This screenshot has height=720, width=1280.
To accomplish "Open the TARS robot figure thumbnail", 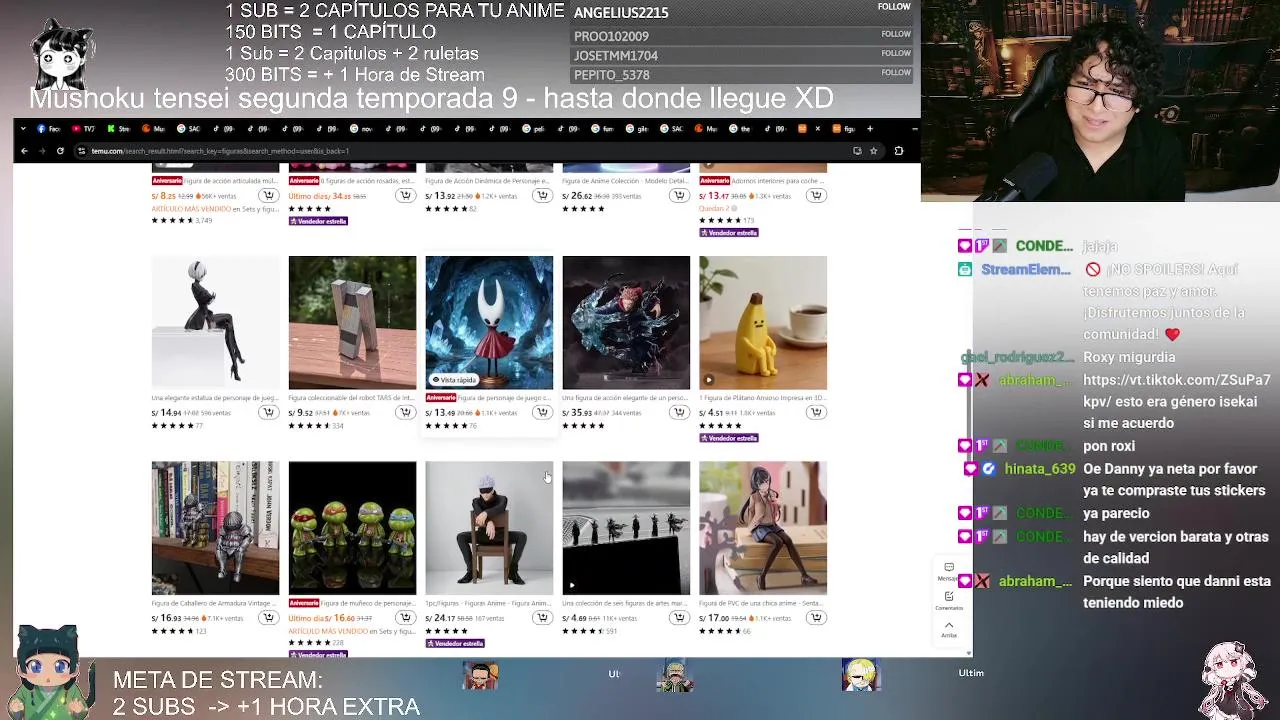I will point(352,322).
